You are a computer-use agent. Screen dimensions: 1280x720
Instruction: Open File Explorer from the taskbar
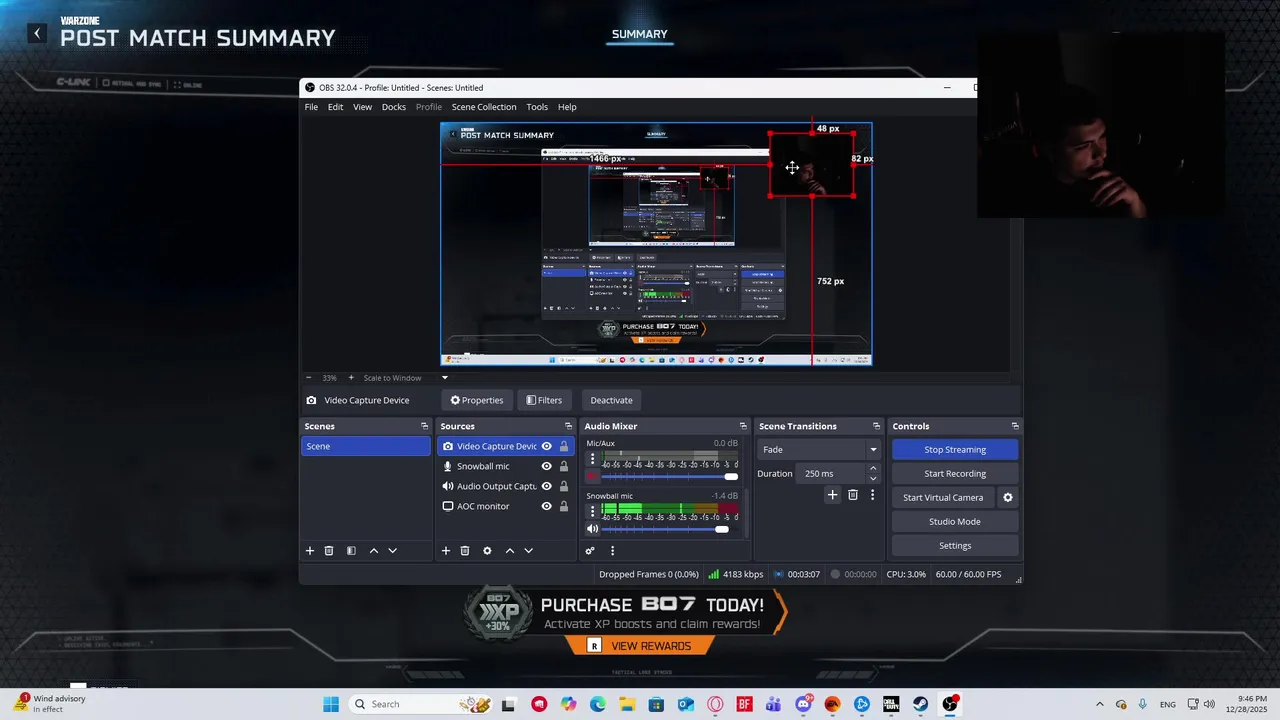627,704
